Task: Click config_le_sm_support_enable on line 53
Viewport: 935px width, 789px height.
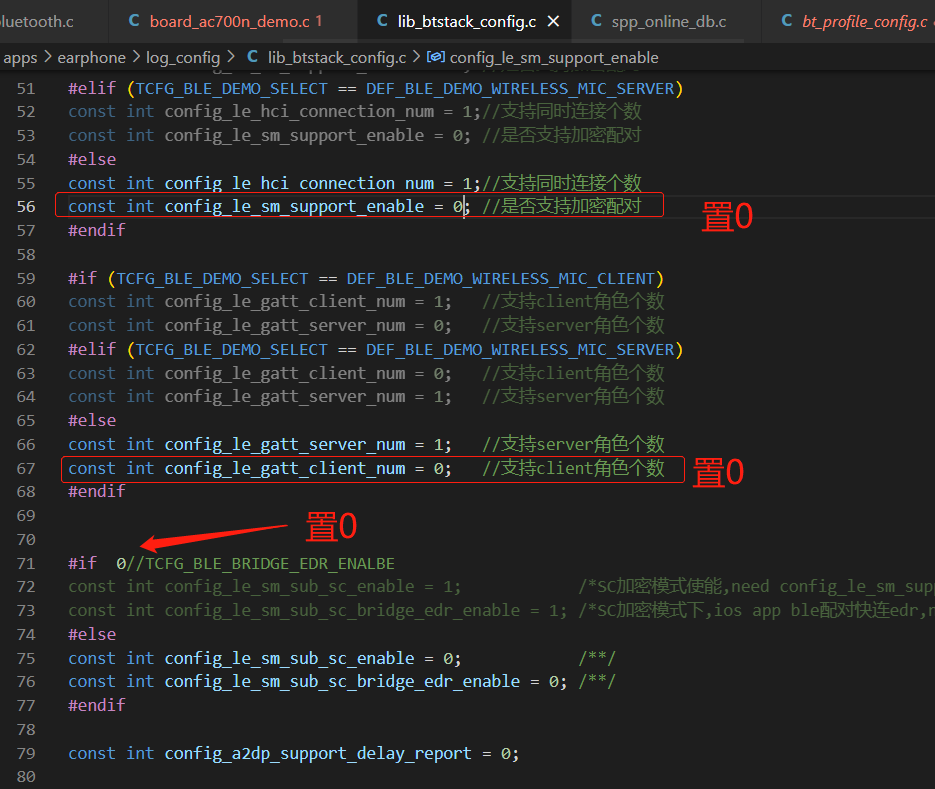Action: pyautogui.click(x=295, y=135)
